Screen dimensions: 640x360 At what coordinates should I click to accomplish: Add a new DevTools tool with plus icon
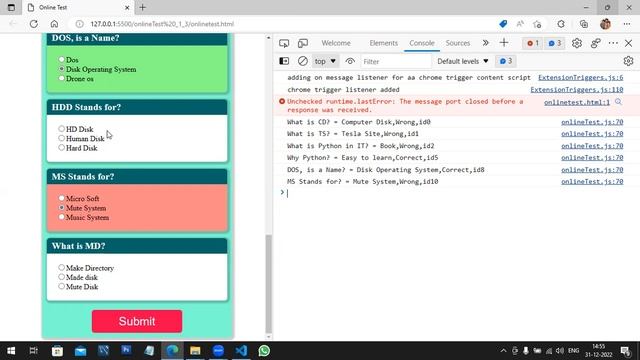pos(504,43)
